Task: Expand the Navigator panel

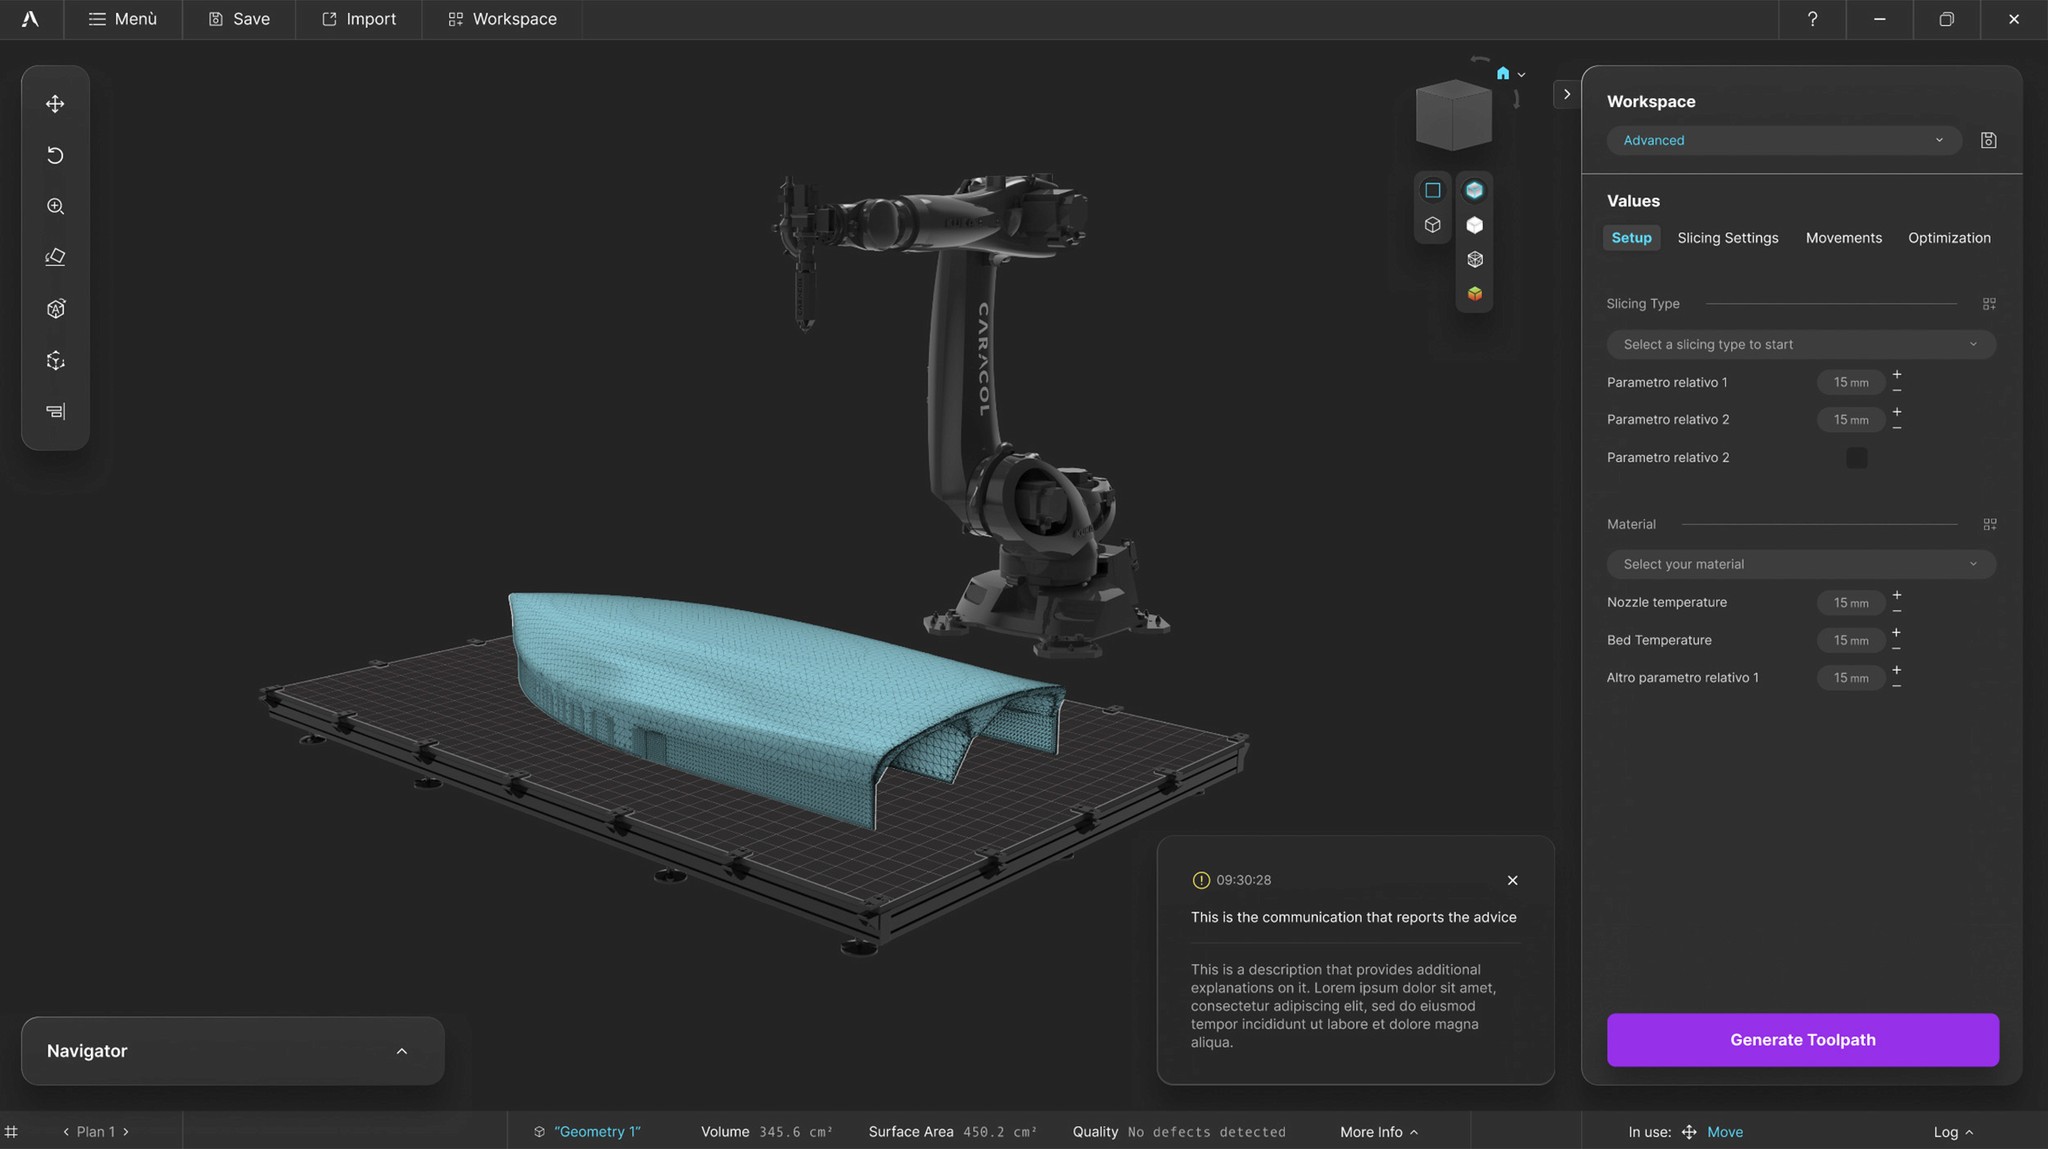Action: 401,1051
